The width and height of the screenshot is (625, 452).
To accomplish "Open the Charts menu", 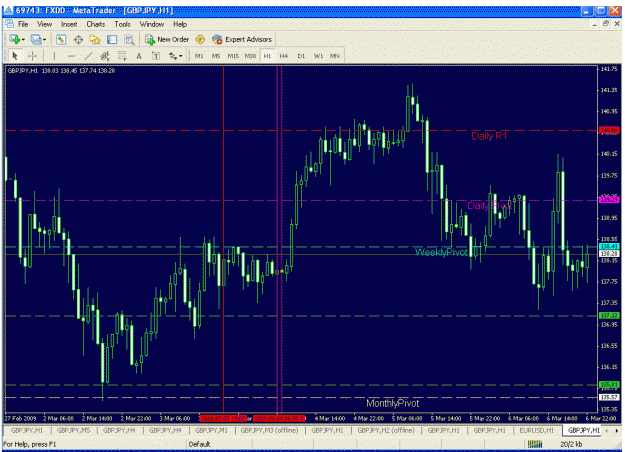I will (x=96, y=24).
